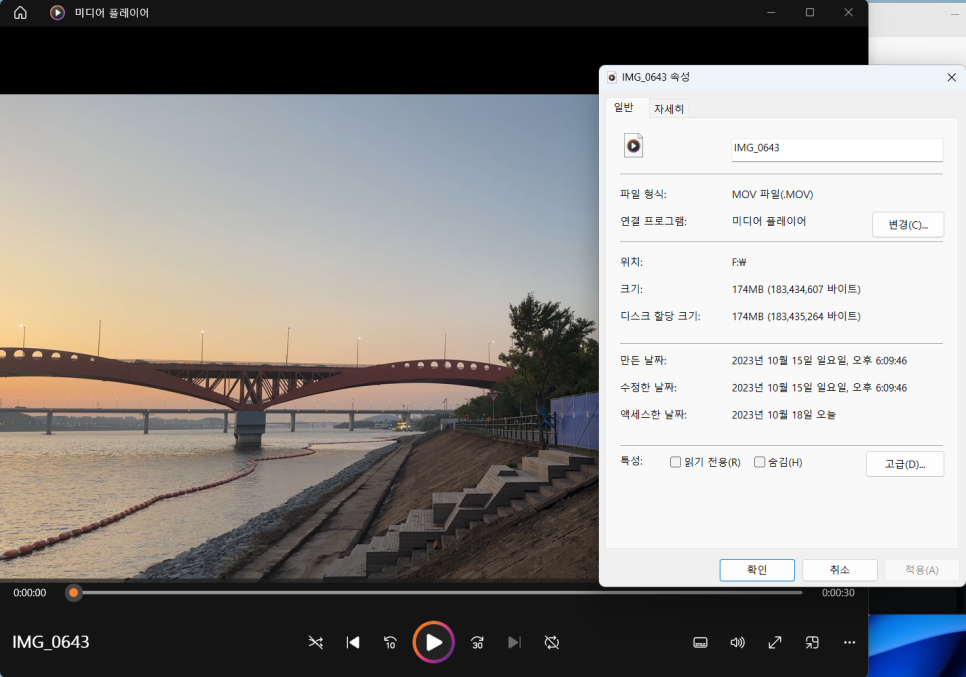Click the middle of the seek bar

click(x=434, y=593)
